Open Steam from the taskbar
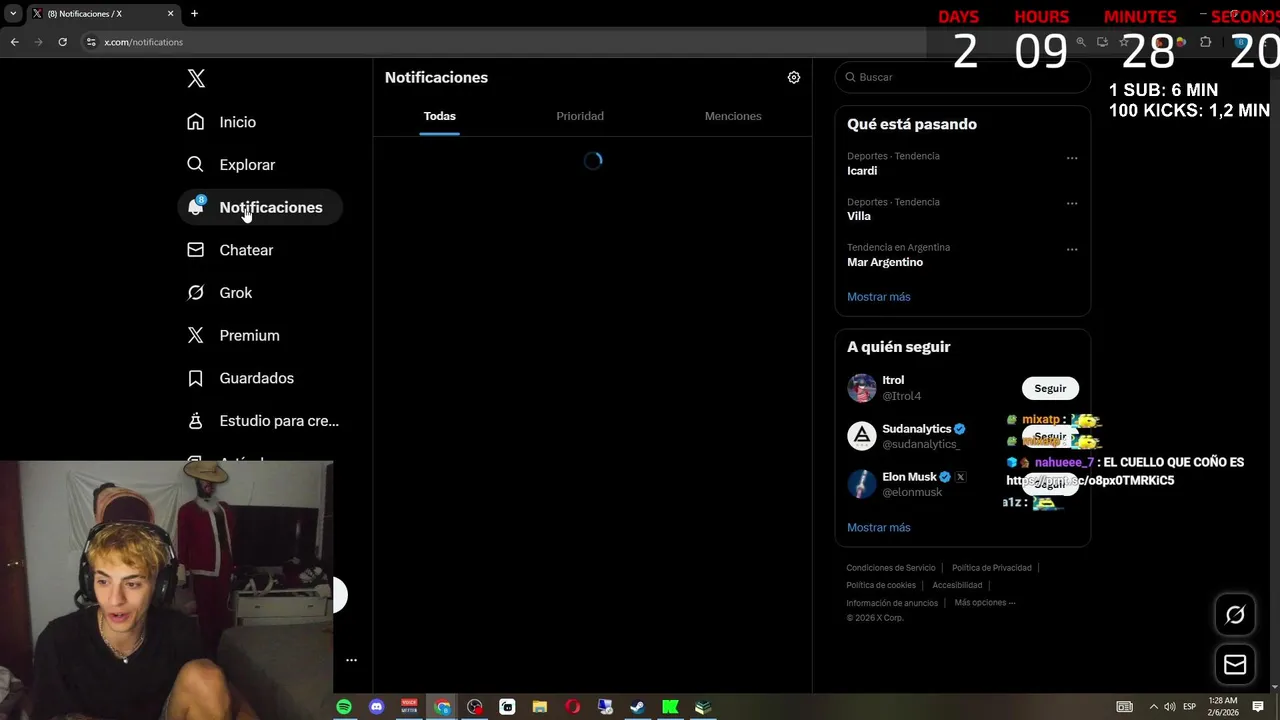The height and width of the screenshot is (720, 1280). pyautogui.click(x=637, y=707)
